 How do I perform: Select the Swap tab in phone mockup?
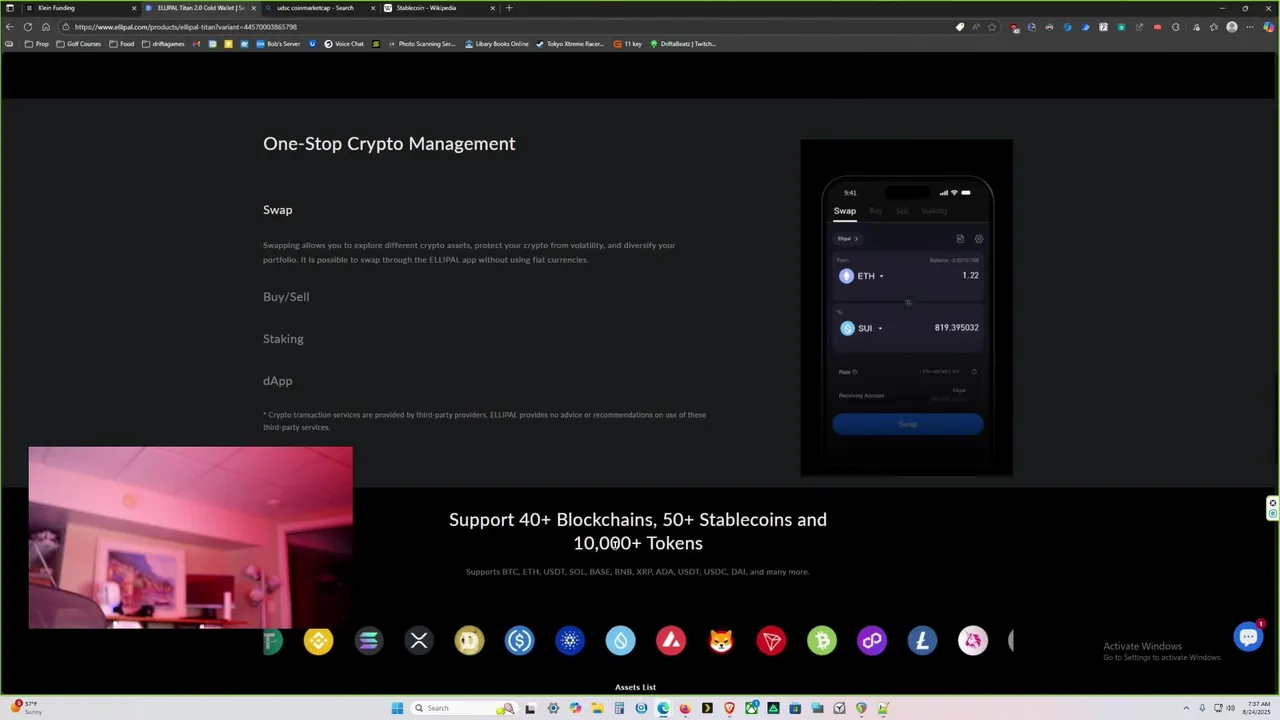pos(845,211)
